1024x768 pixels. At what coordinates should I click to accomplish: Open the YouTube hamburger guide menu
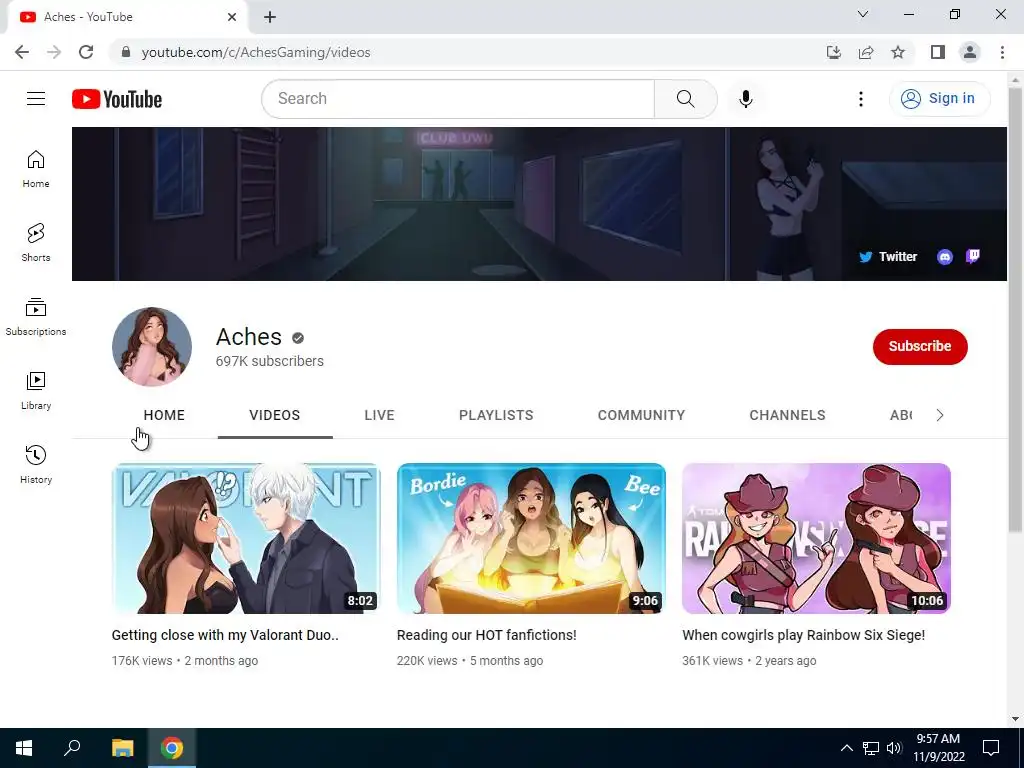coord(36,99)
